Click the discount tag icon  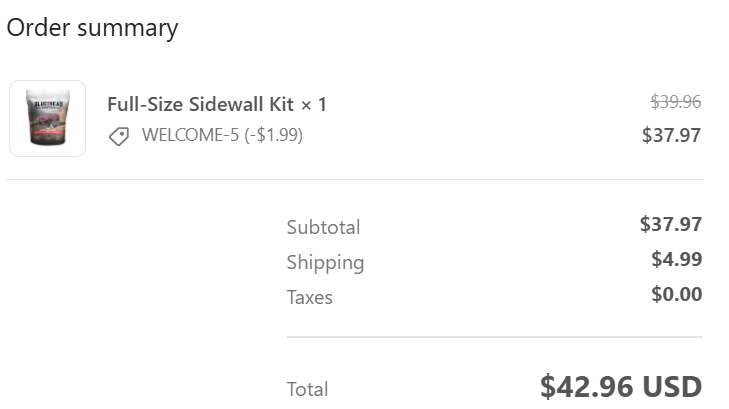[x=119, y=136]
